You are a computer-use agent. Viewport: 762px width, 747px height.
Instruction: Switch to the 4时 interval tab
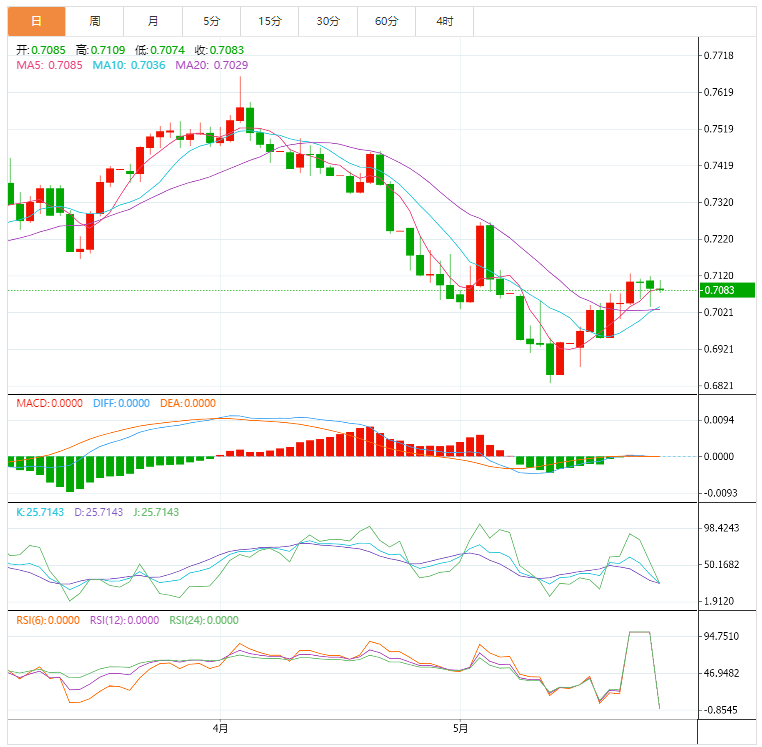[444, 21]
